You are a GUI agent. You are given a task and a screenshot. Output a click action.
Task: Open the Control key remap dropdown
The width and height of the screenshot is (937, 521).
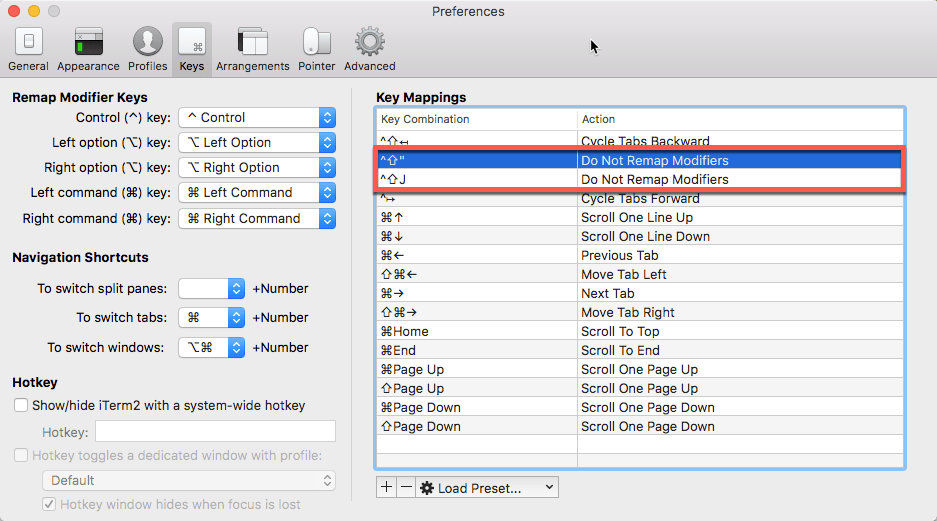pos(257,117)
